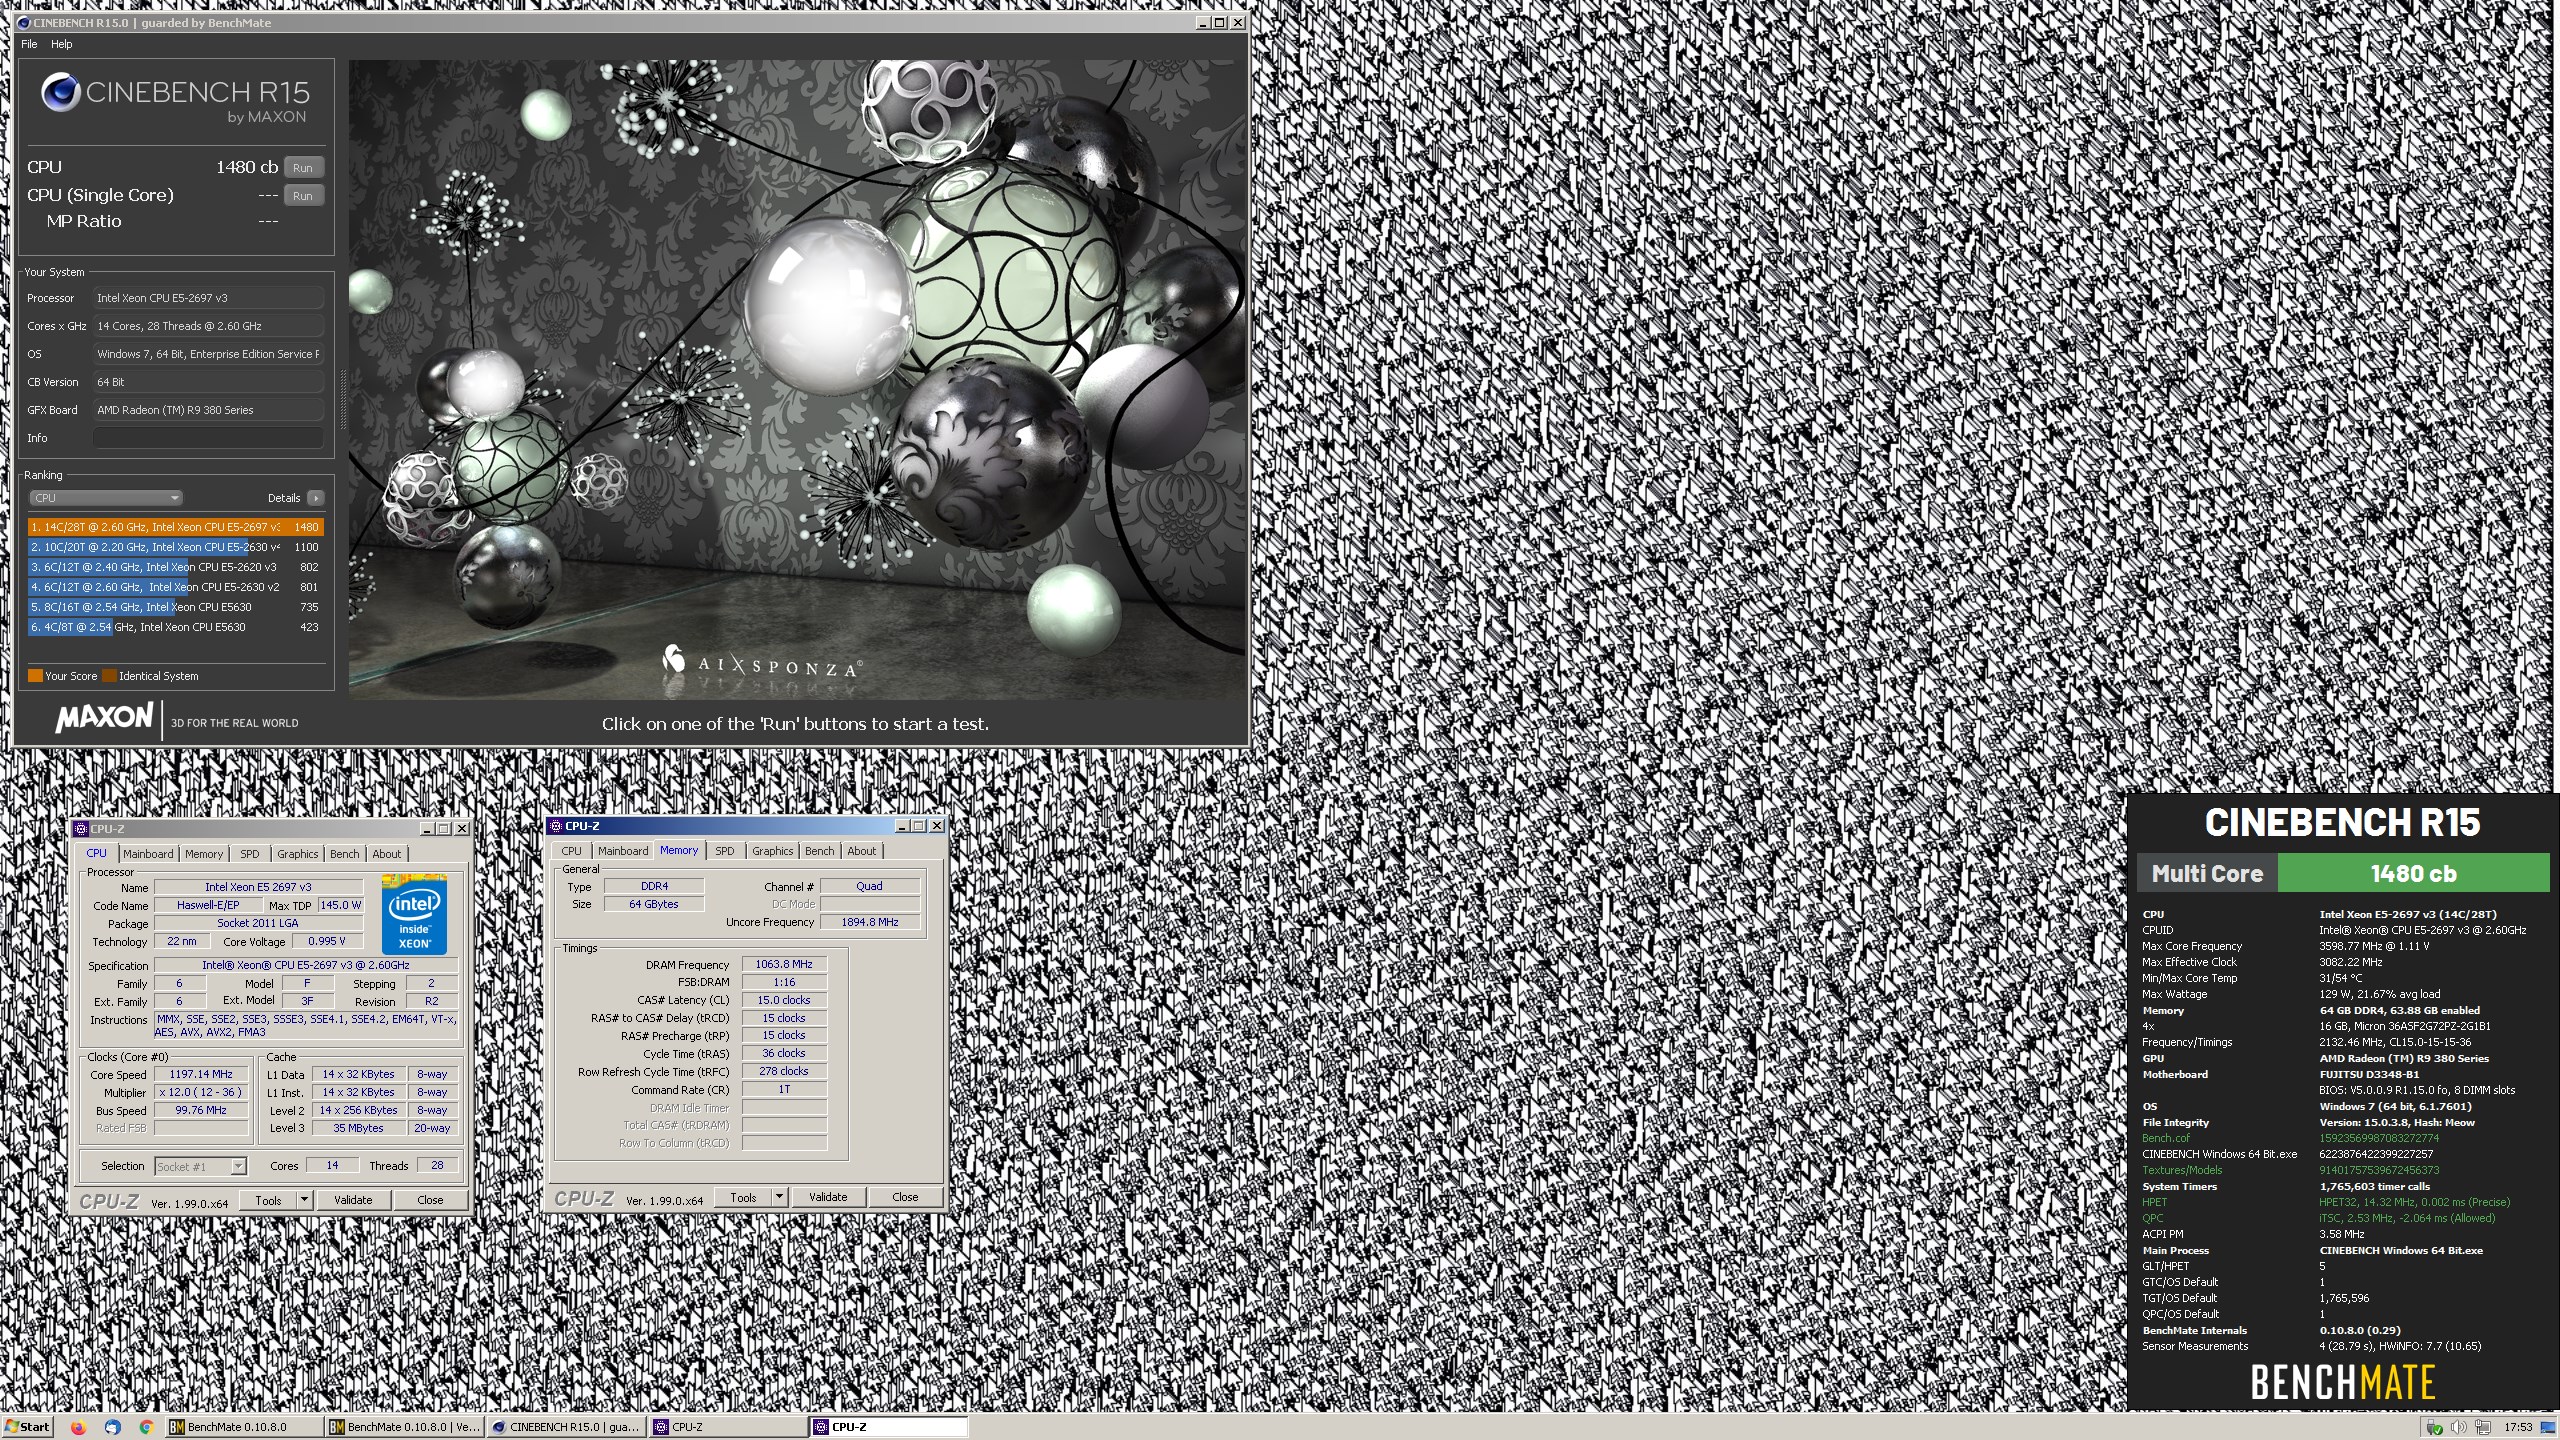2560x1440 pixels.
Task: Click the Firefox icon in the taskbar
Action: pyautogui.click(x=78, y=1427)
